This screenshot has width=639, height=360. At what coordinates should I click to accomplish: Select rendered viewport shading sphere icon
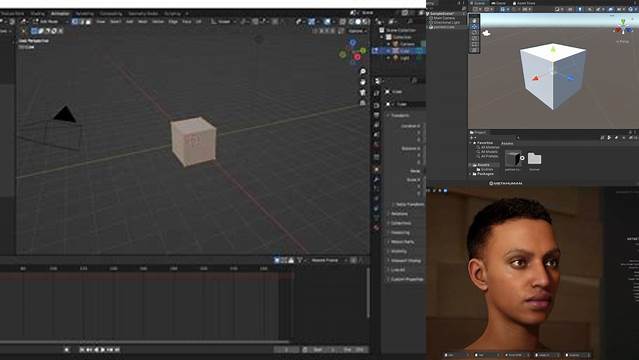(366, 22)
